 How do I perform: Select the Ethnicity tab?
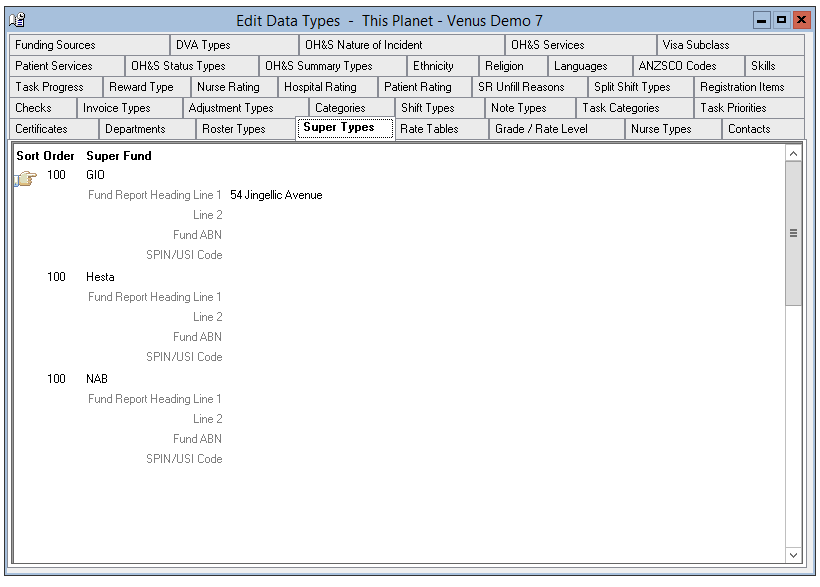[x=442, y=66]
